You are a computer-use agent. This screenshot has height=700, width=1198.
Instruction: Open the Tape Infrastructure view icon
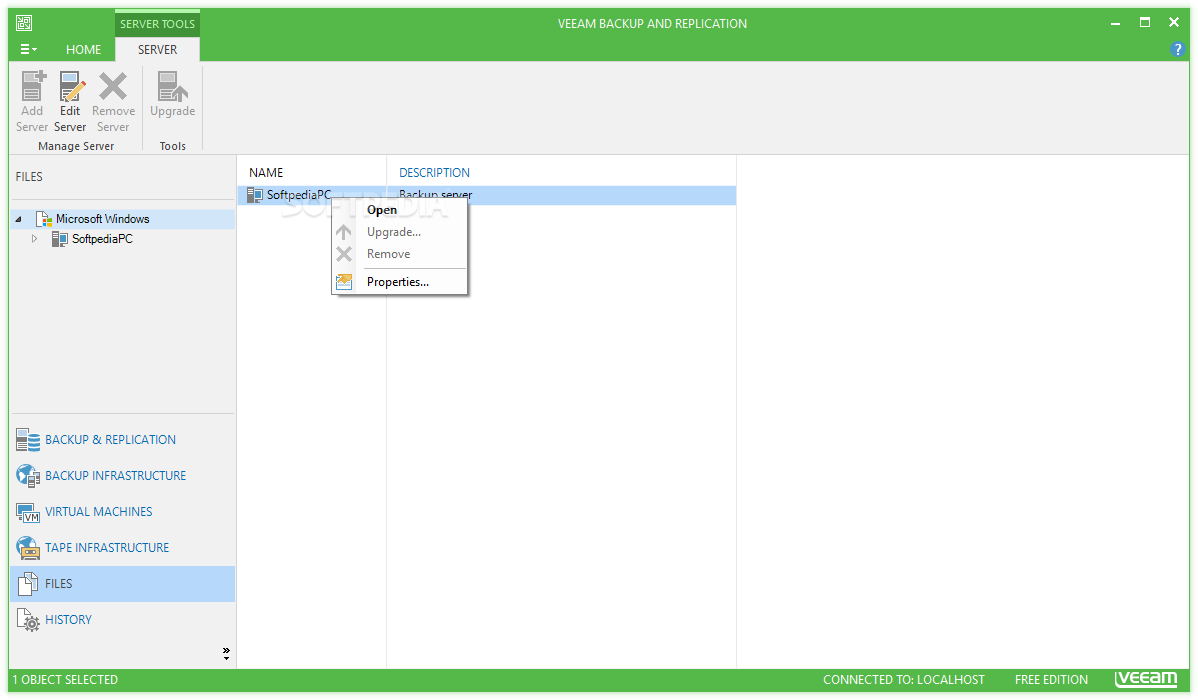point(28,548)
